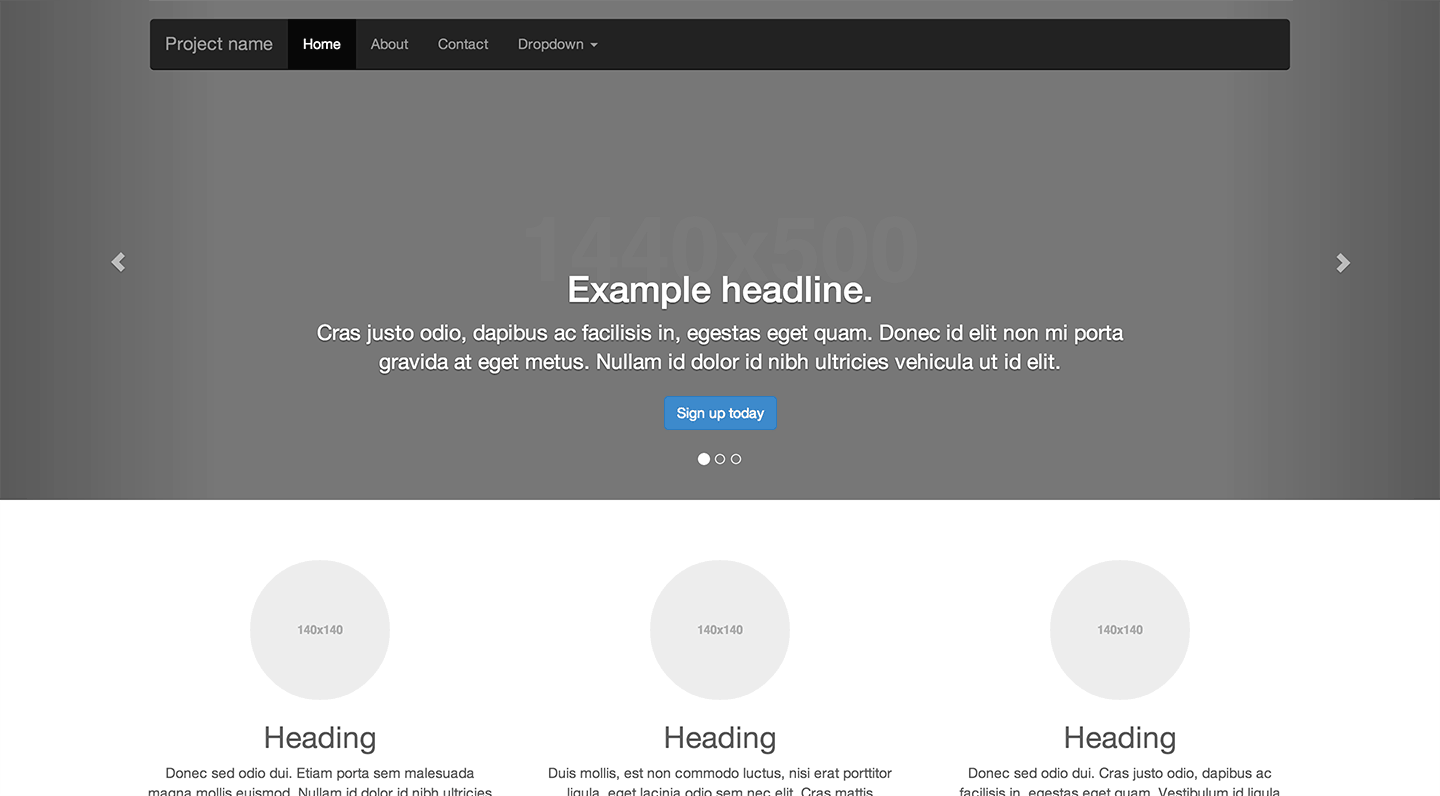Click the middle 140x140 circle image

[x=720, y=630]
